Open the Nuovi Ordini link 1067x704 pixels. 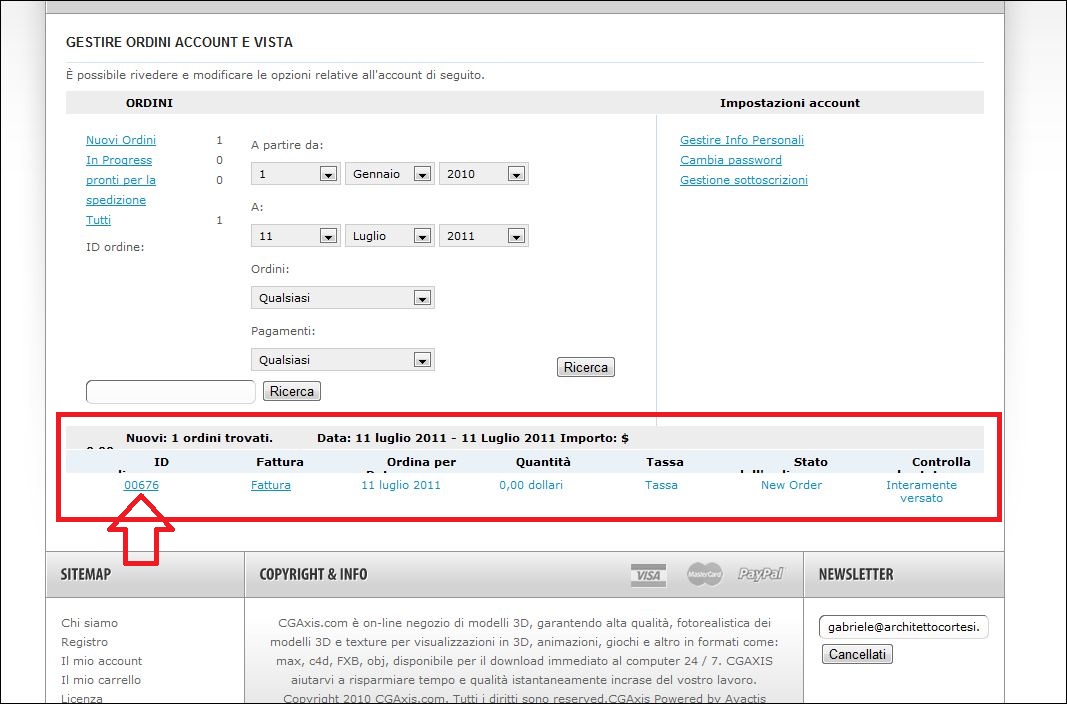120,140
